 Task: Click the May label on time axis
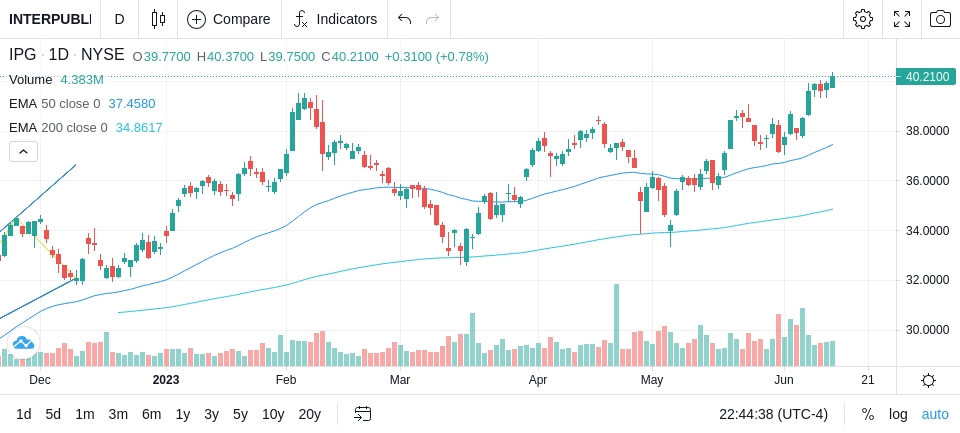652,380
